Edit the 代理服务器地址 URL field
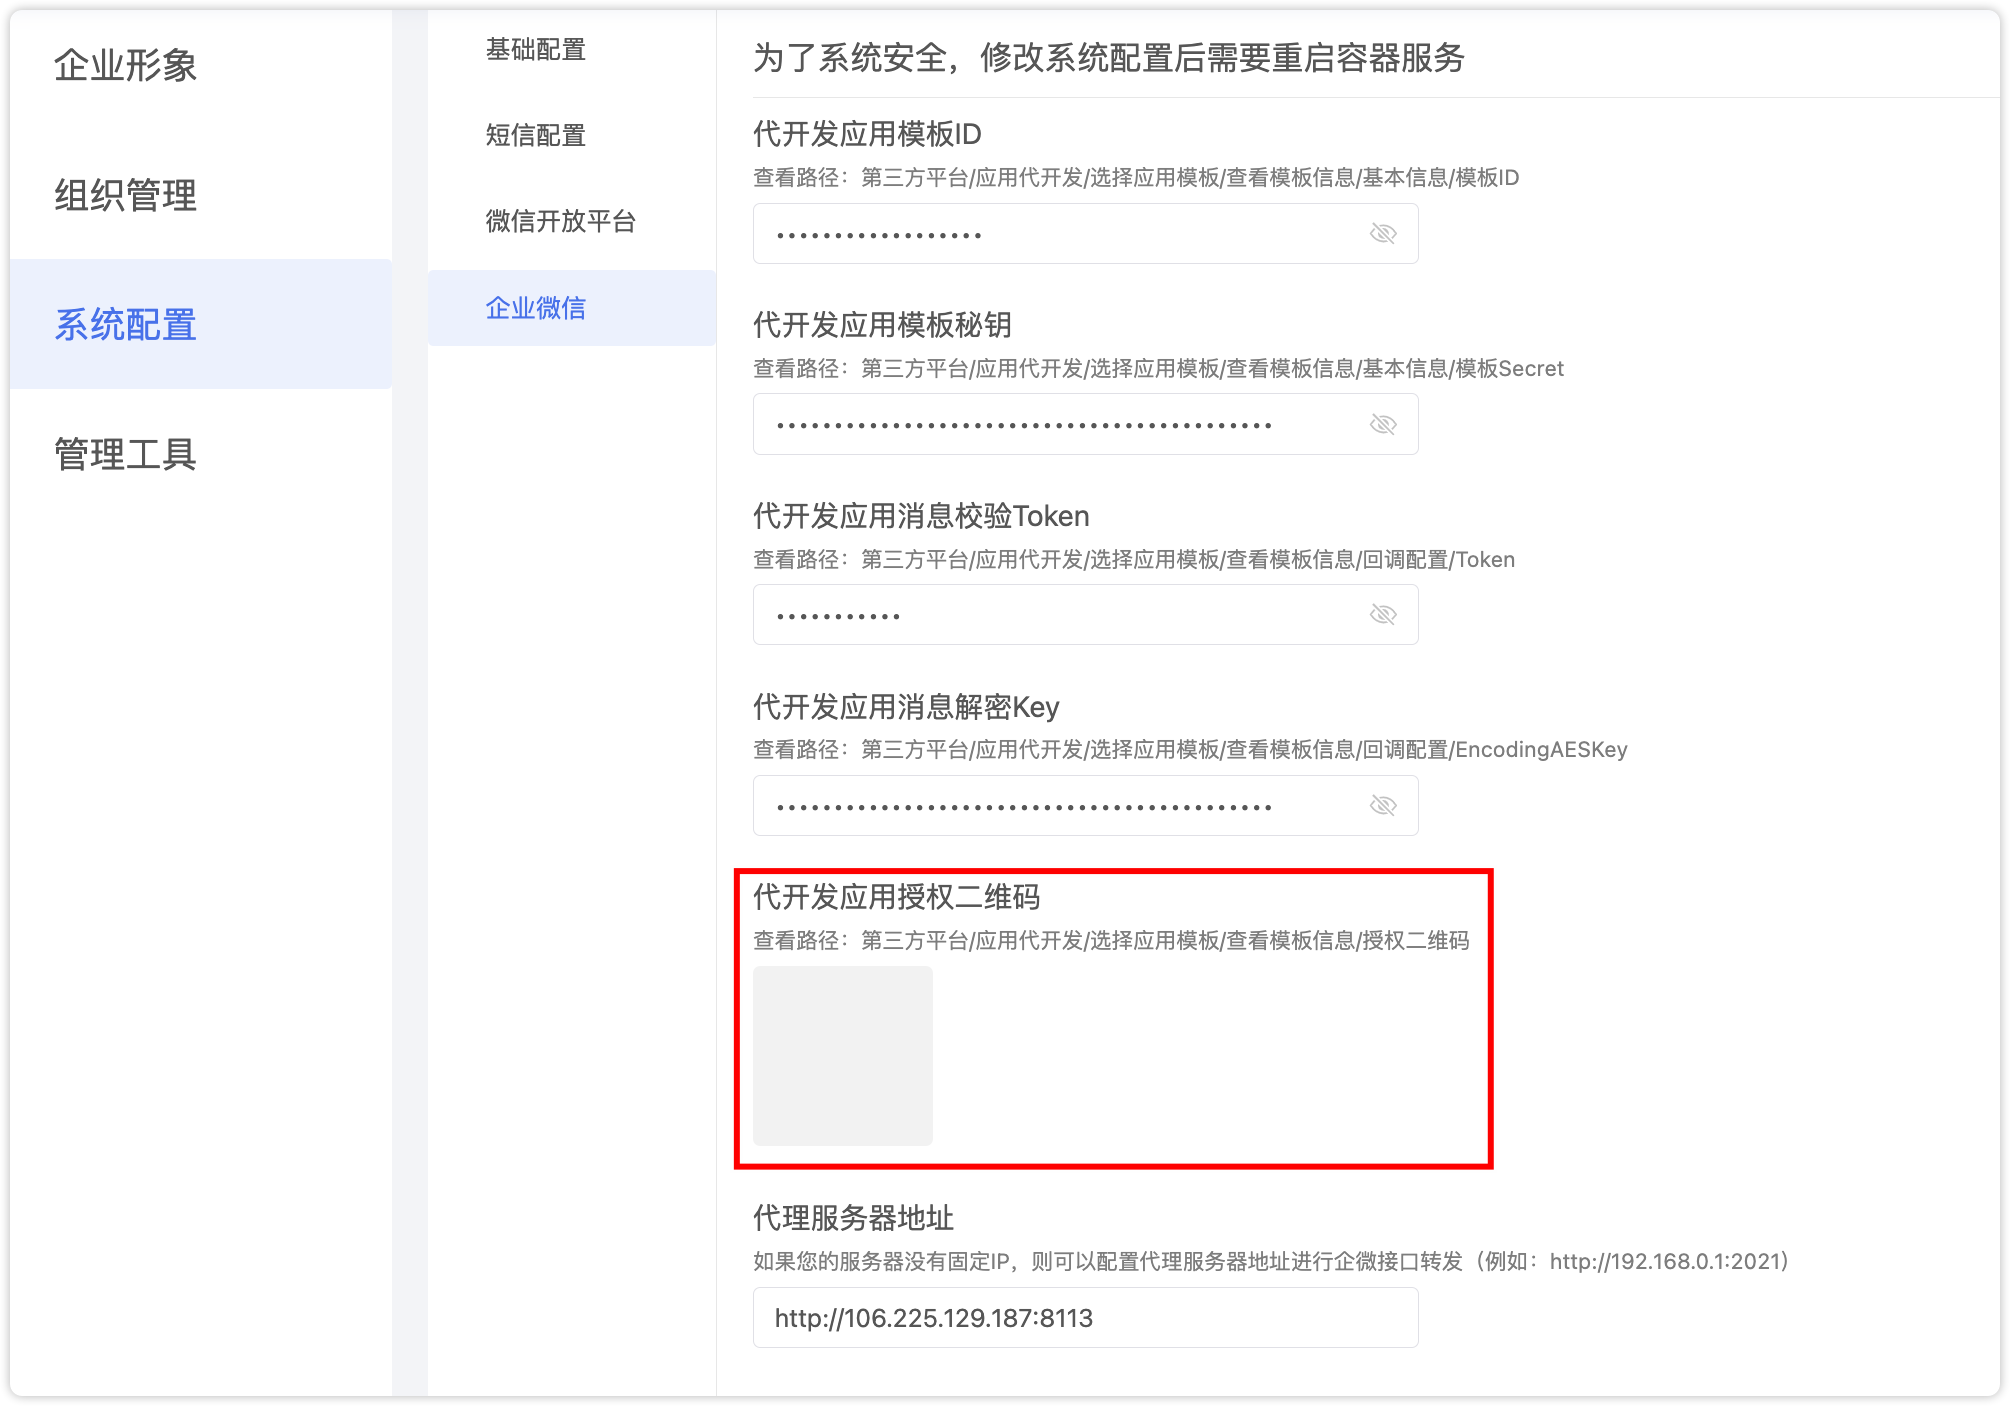This screenshot has height=1406, width=2010. pos(1085,1318)
